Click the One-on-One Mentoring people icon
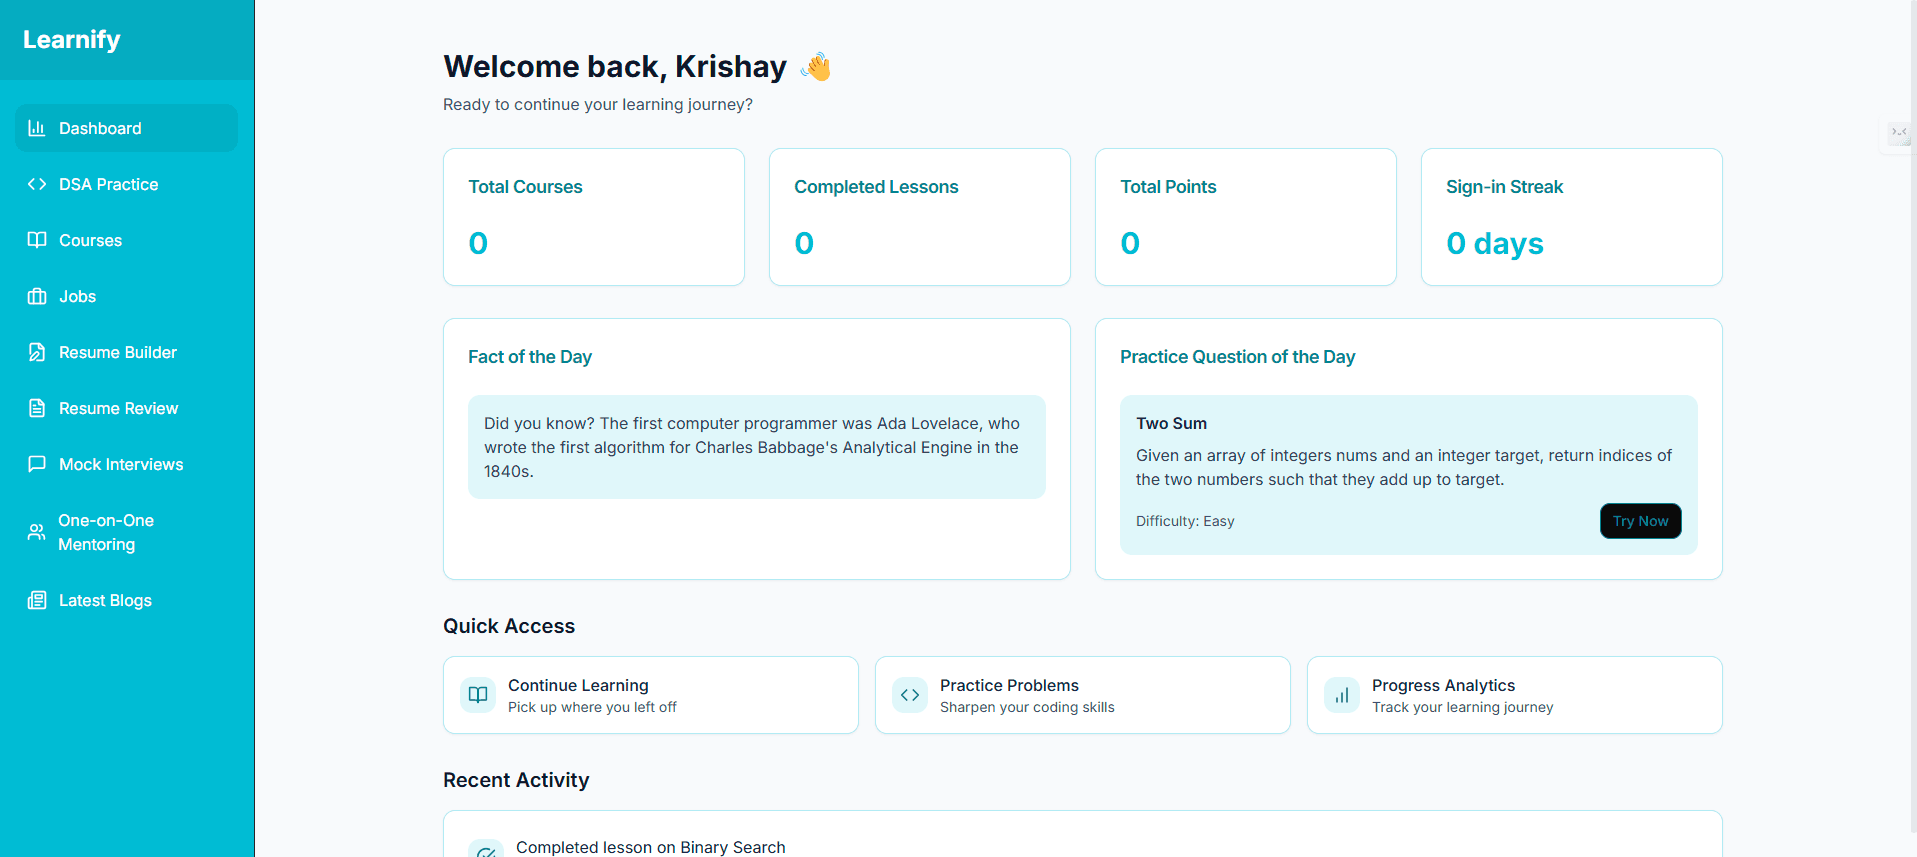 [37, 532]
